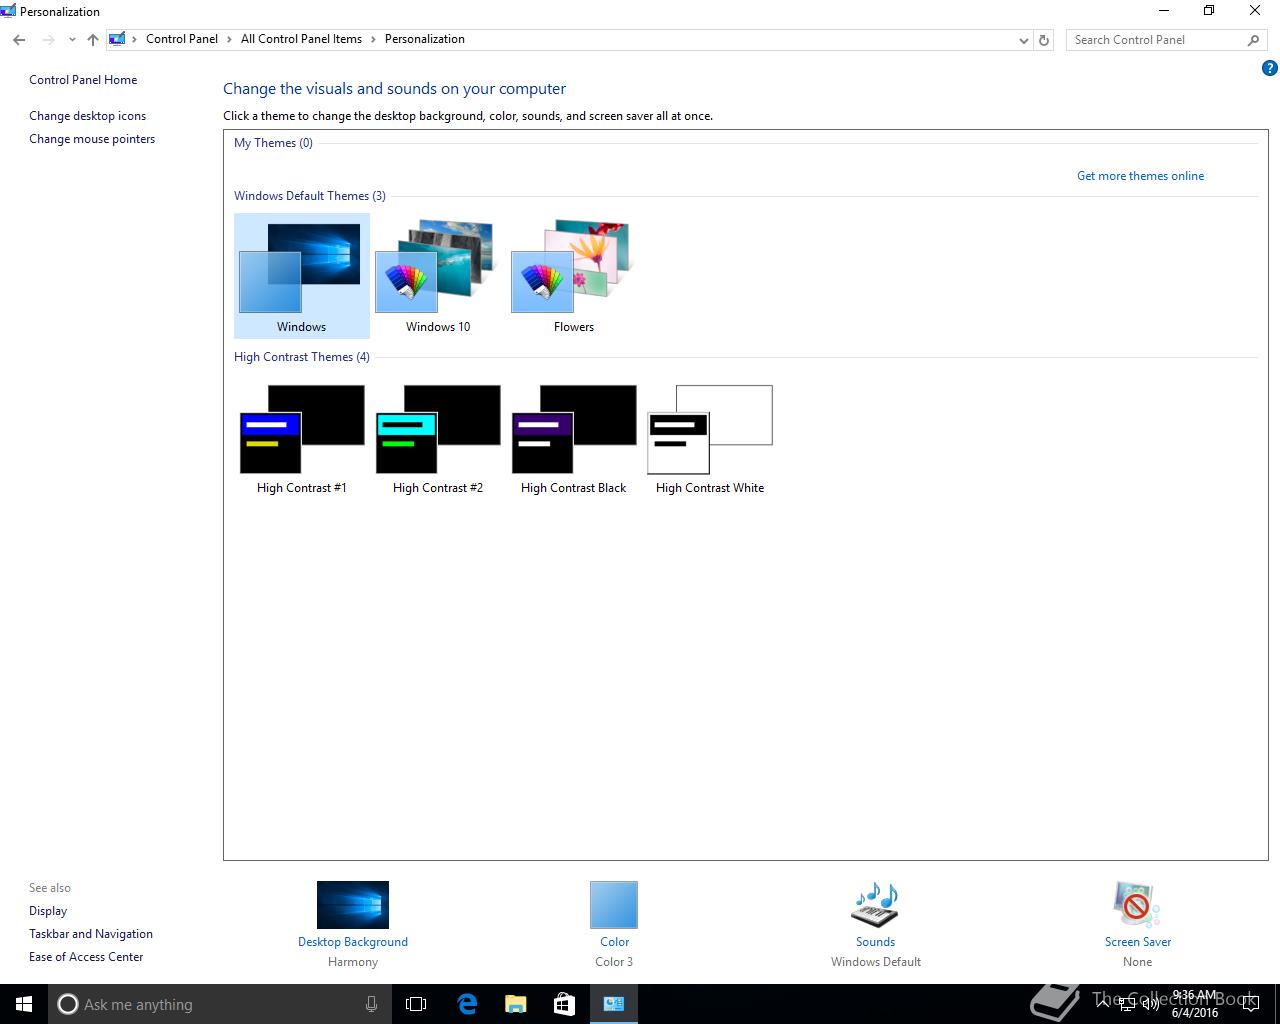Open Change mouse pointers
The image size is (1280, 1024).
coord(92,139)
